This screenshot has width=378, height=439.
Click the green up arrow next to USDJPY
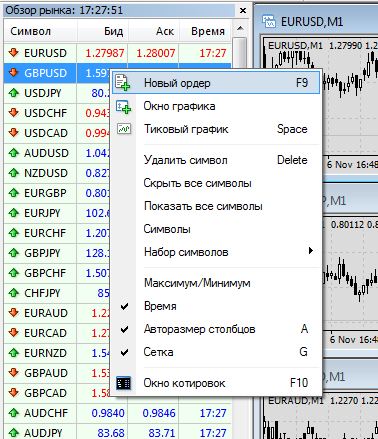14,93
